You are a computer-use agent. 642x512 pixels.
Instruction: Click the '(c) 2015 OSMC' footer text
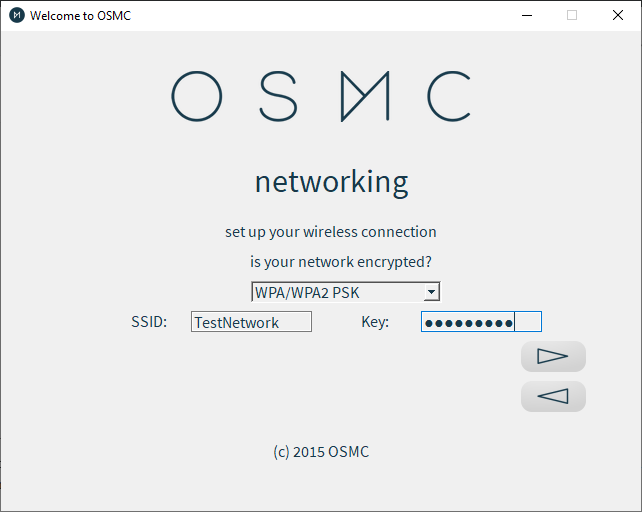tap(321, 452)
